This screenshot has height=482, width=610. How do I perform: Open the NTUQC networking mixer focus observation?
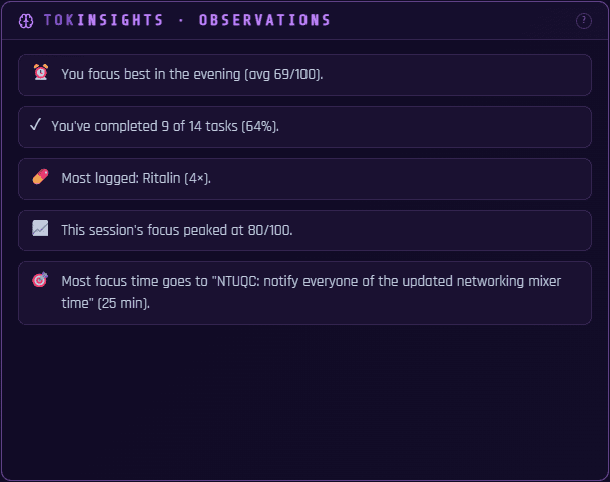point(305,293)
